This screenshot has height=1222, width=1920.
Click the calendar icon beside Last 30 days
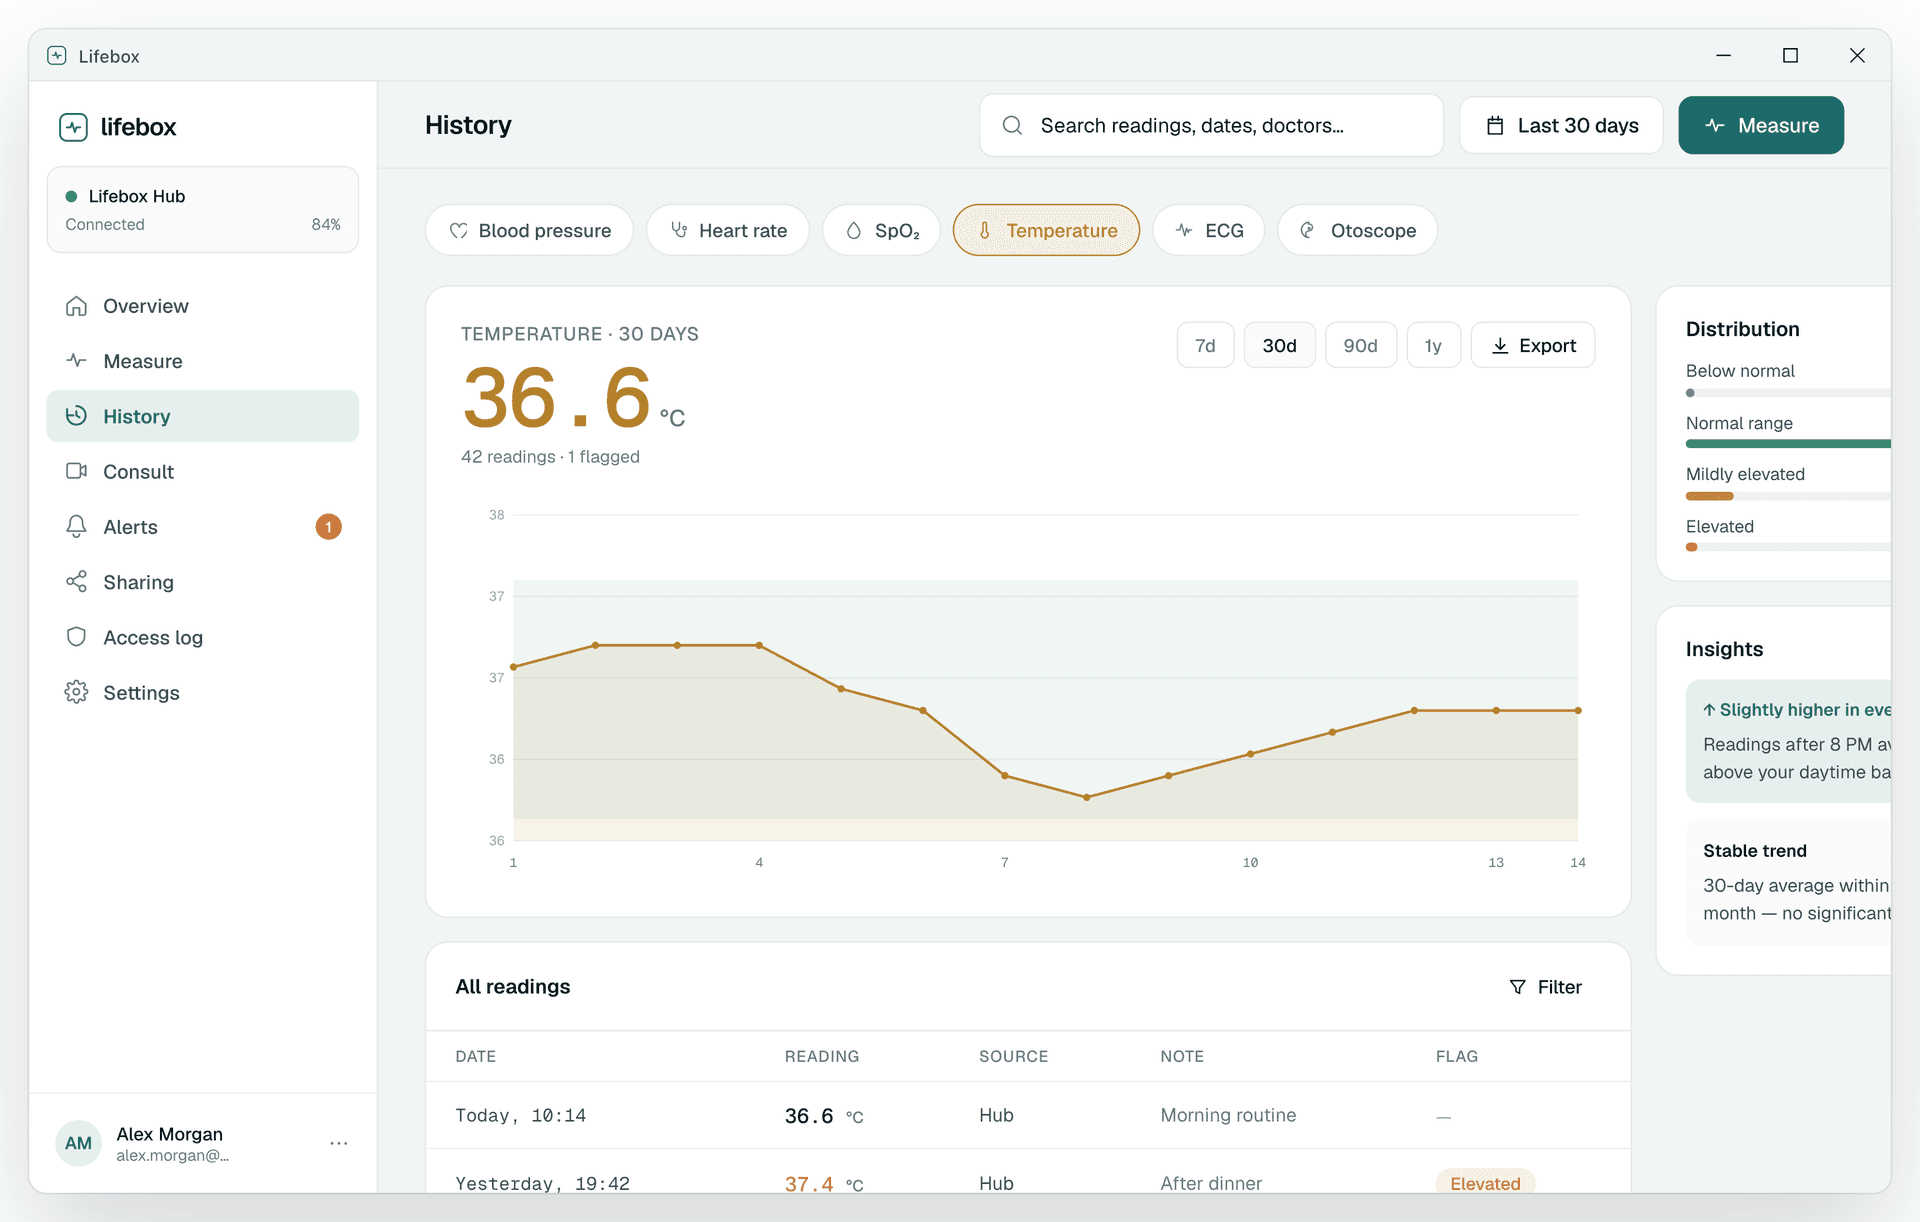pos(1495,125)
